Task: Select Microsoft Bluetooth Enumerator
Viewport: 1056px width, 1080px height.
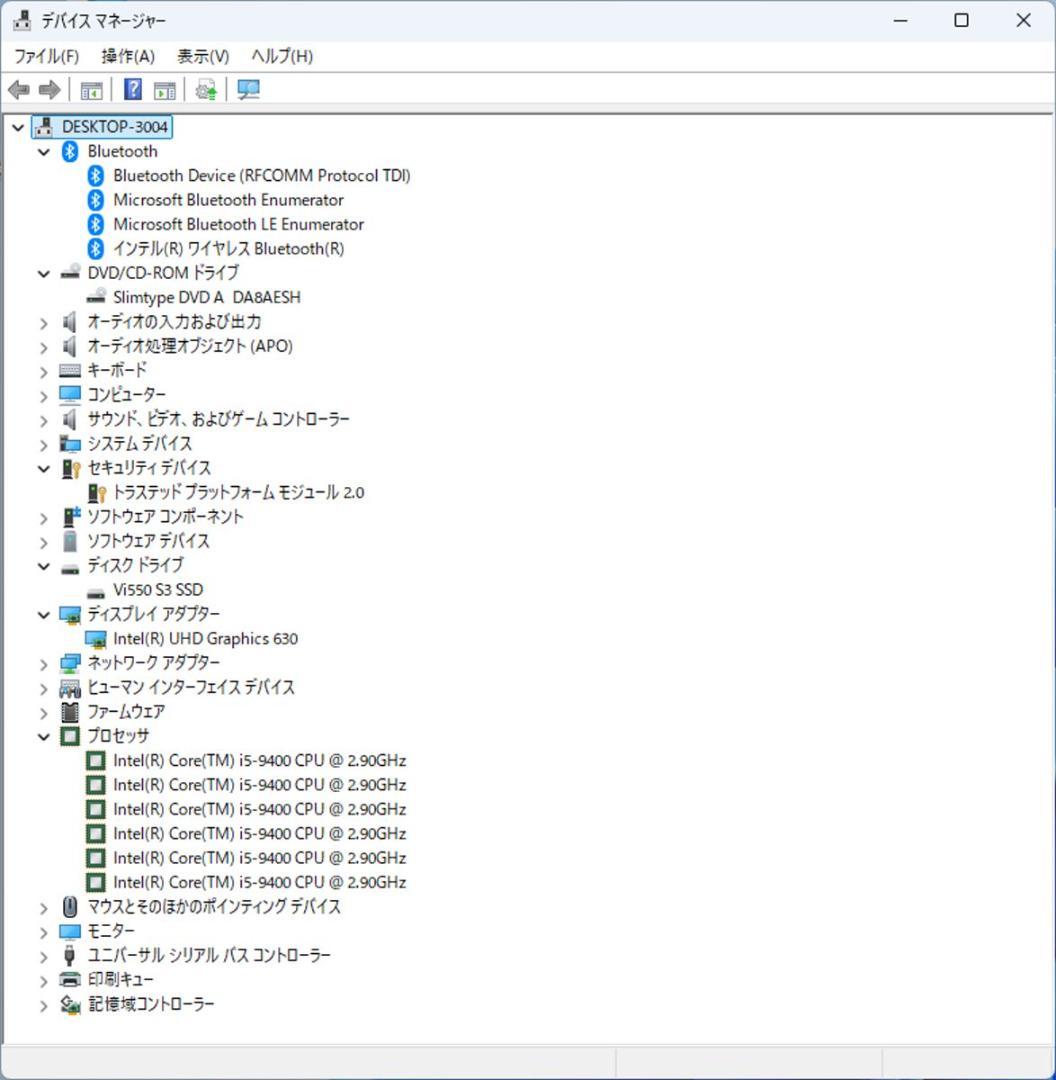Action: pos(228,200)
